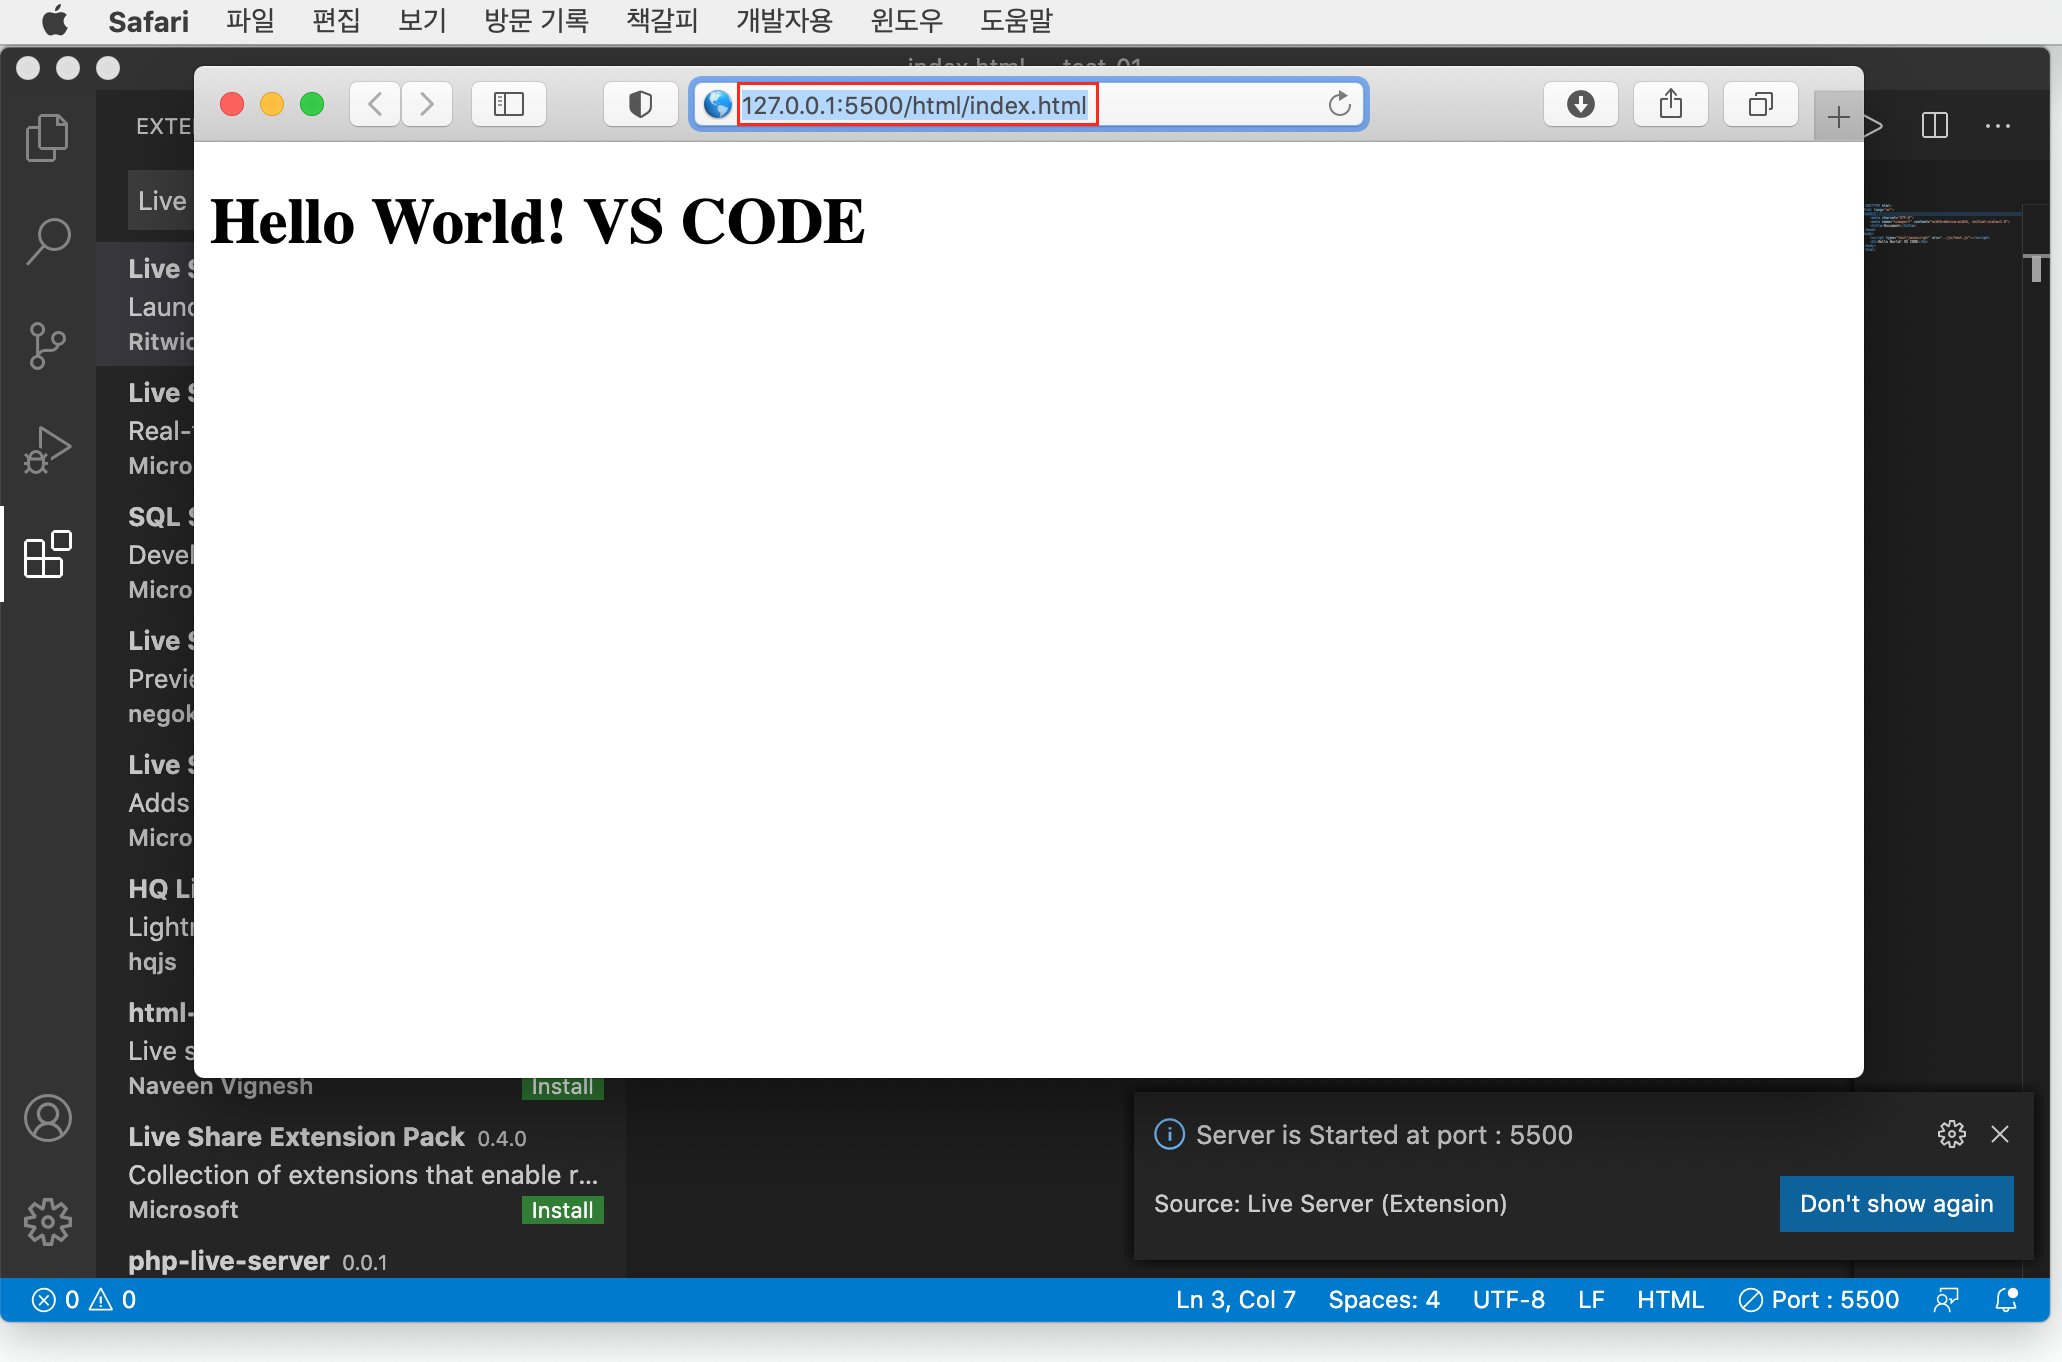Install the Live Share Extension Pack
This screenshot has height=1362, width=2062.
point(562,1210)
